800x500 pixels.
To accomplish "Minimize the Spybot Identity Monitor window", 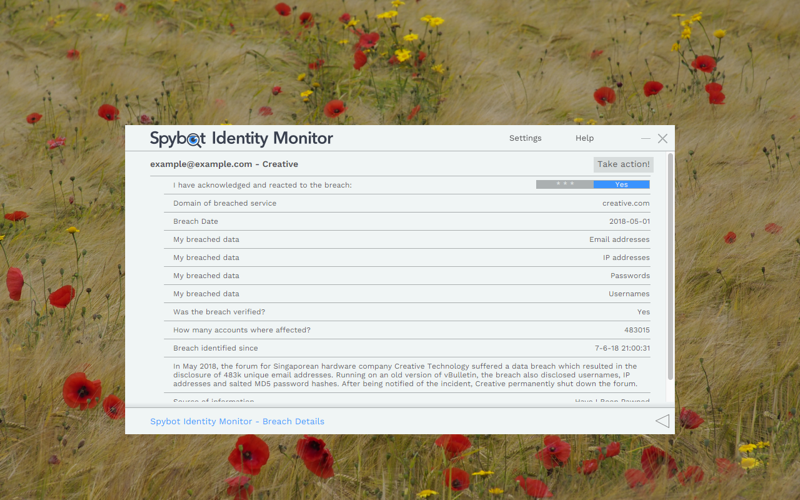I will tap(645, 138).
